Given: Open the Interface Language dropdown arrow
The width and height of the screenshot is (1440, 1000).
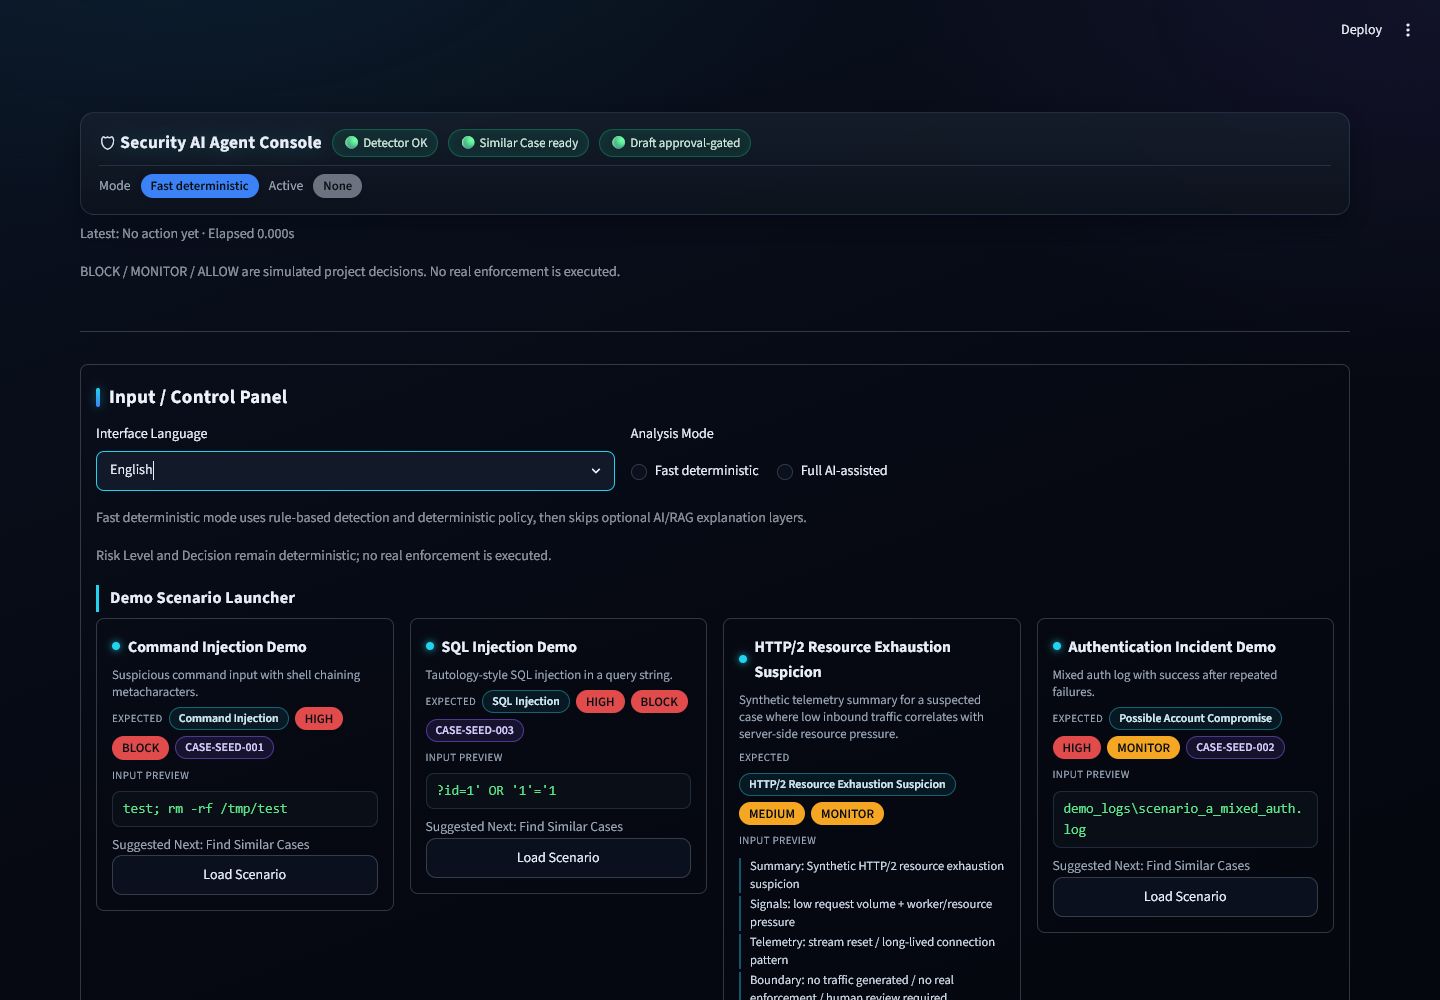Looking at the screenshot, I should pyautogui.click(x=596, y=471).
